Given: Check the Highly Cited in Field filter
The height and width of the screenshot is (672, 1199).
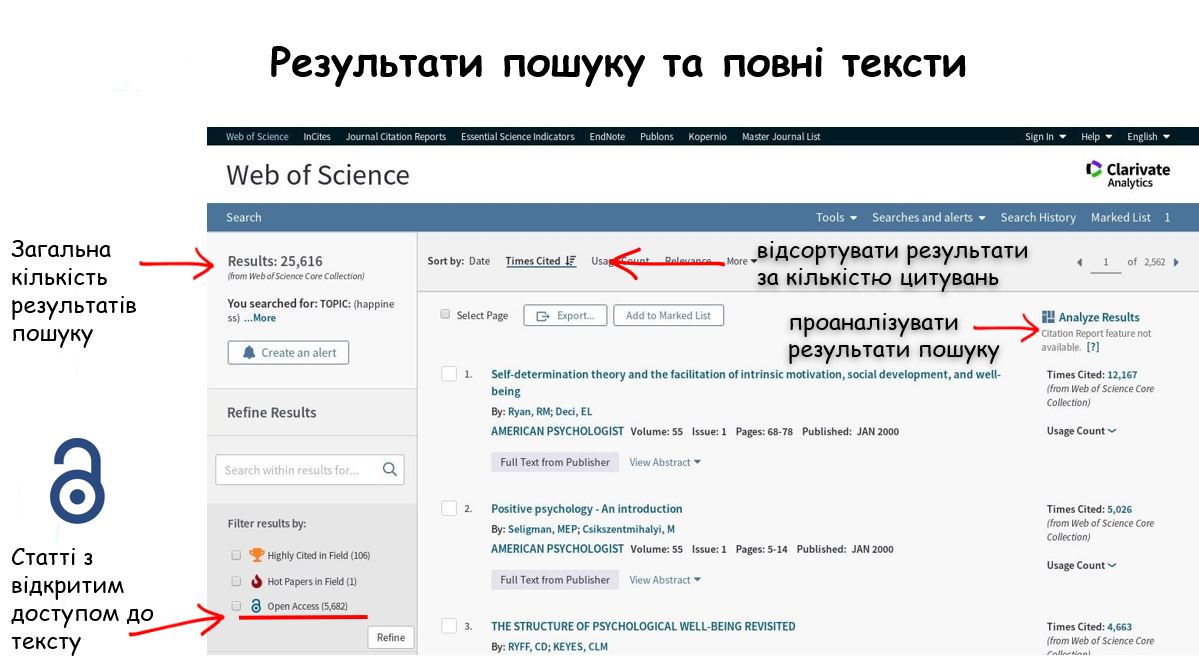Looking at the screenshot, I should click(236, 555).
